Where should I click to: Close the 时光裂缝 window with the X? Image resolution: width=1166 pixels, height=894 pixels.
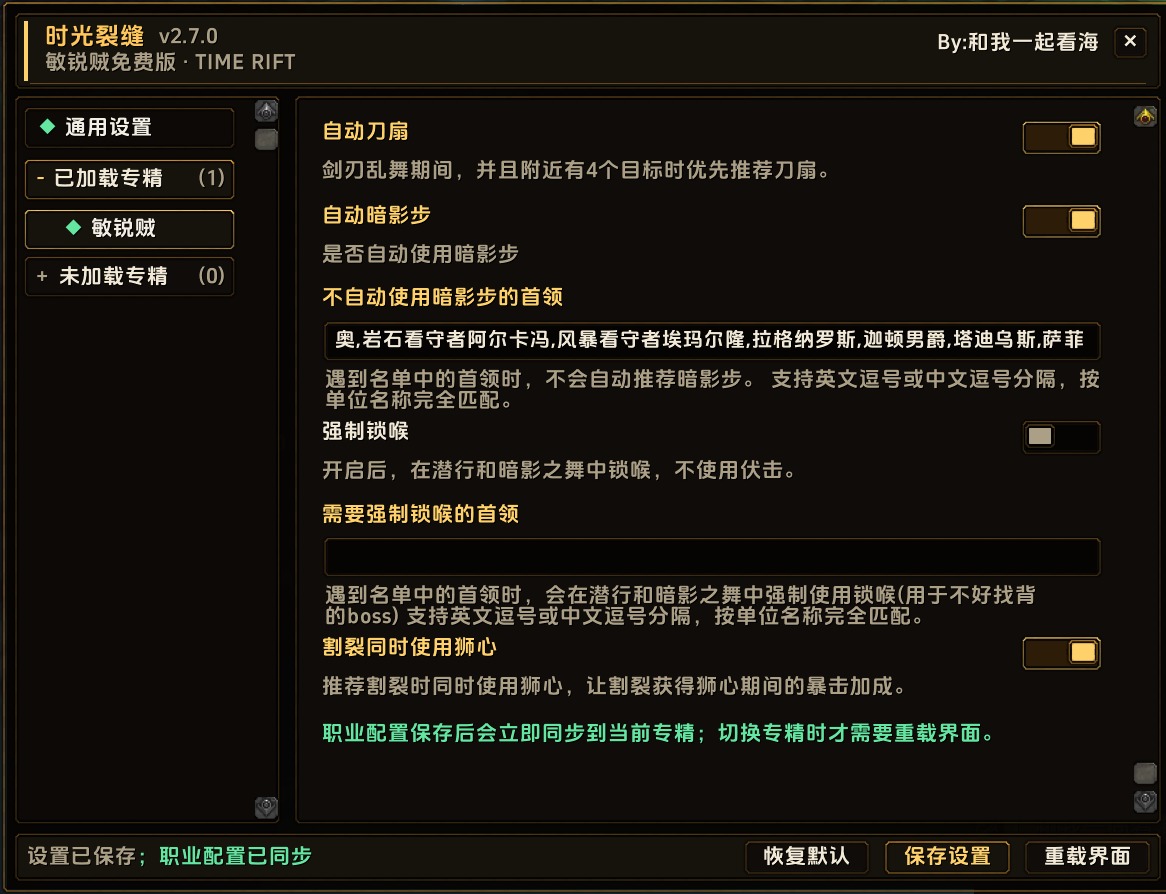tap(1130, 42)
